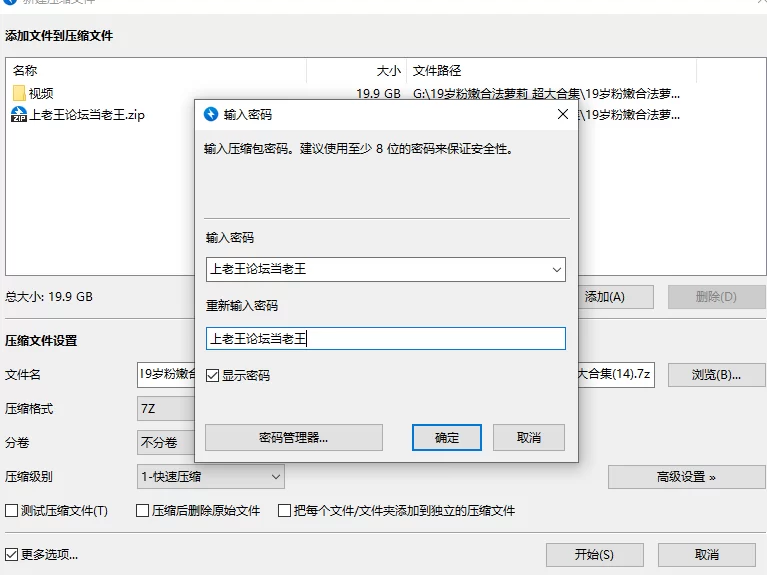Enable 压缩后删除原始文件 checkbox
The width and height of the screenshot is (767, 575).
(142, 511)
